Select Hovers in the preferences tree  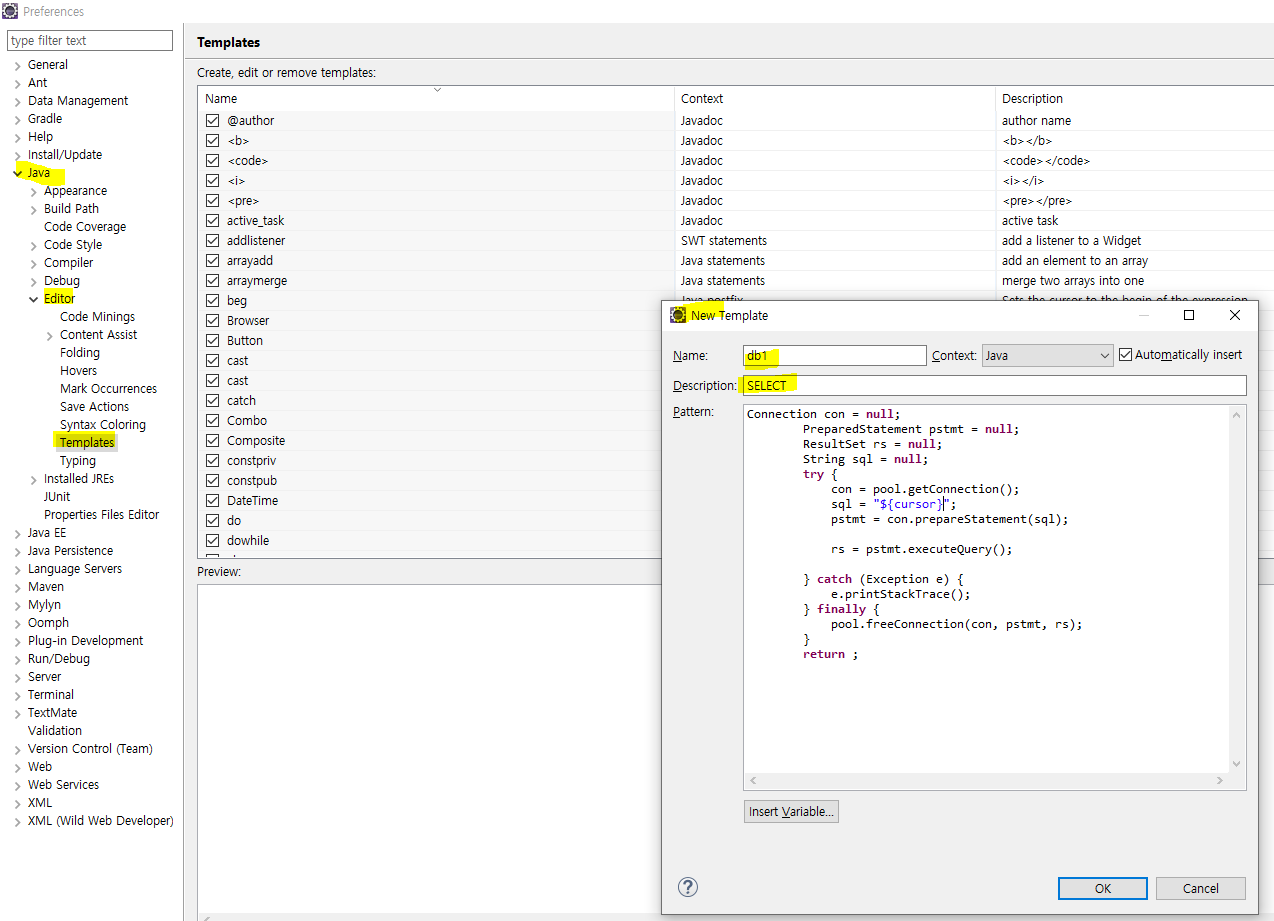78,371
